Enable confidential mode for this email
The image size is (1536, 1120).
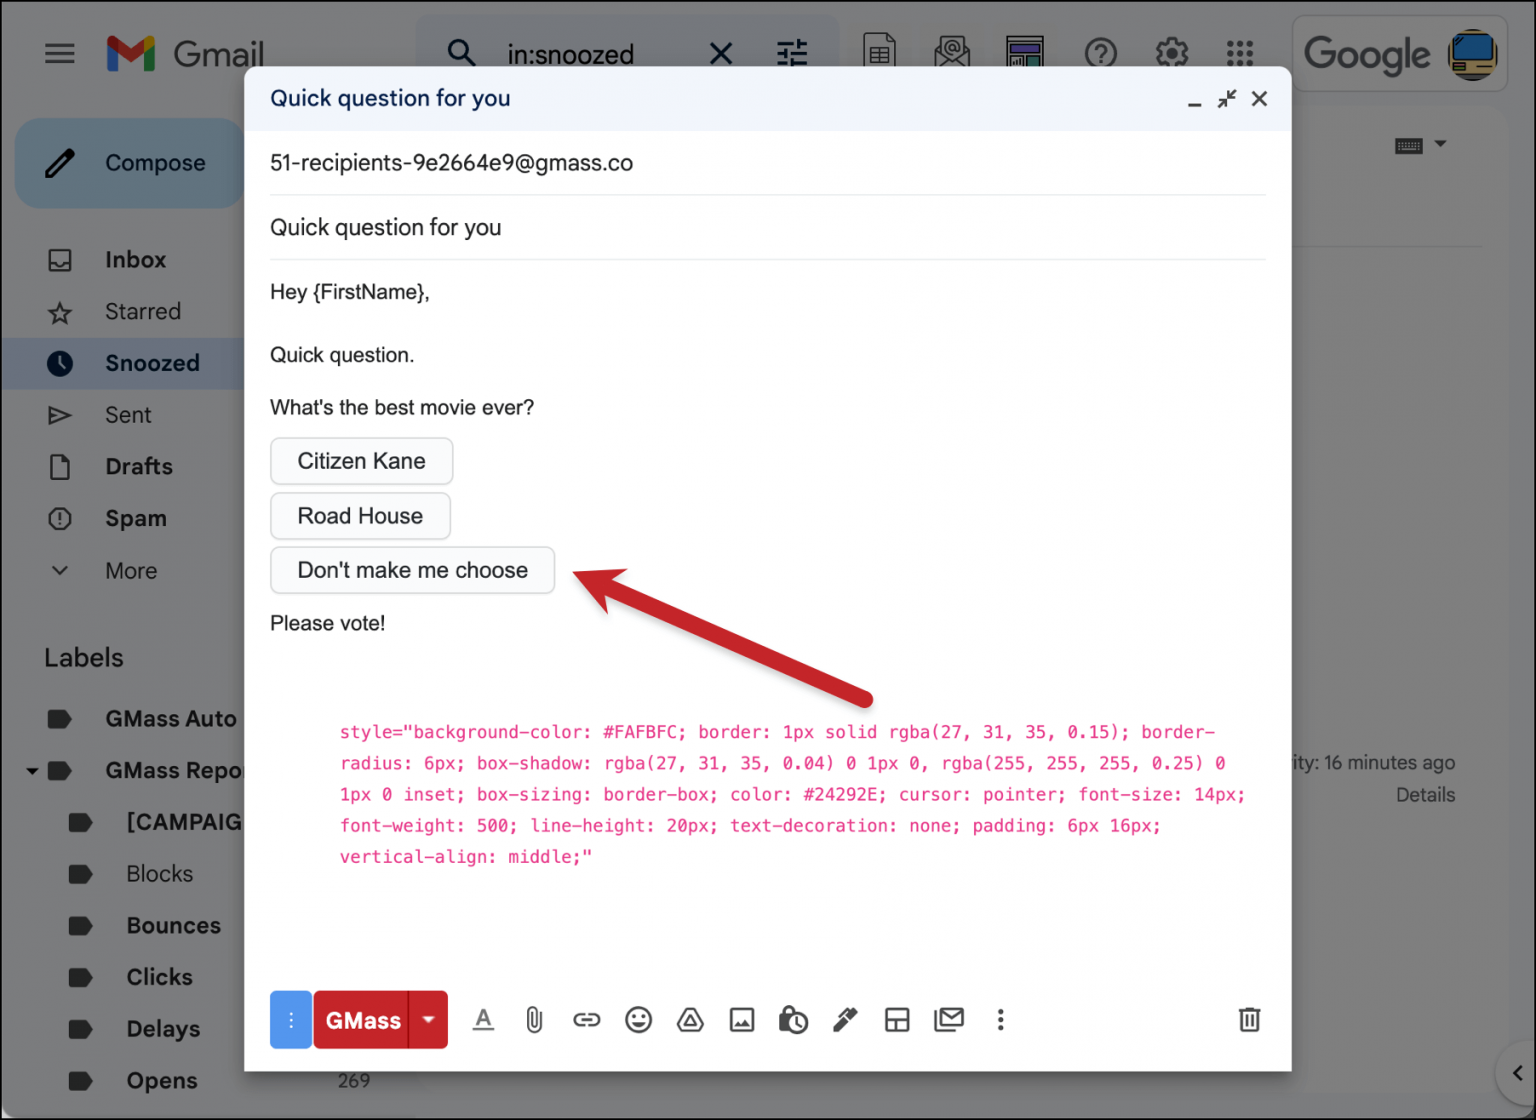[793, 1019]
